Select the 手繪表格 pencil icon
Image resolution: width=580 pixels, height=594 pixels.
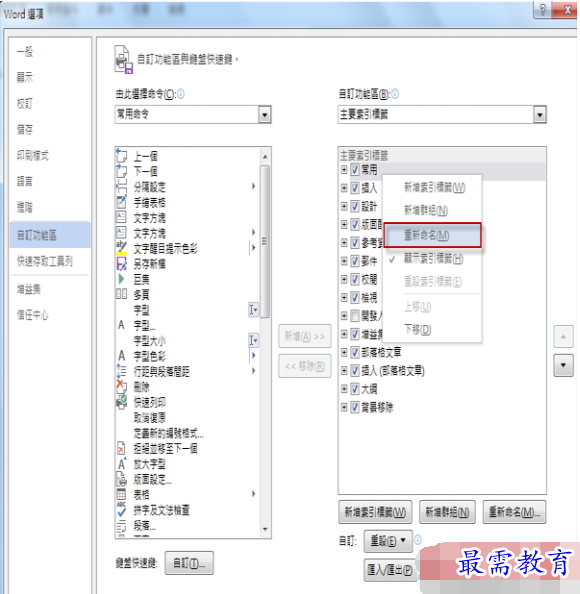(x=121, y=202)
